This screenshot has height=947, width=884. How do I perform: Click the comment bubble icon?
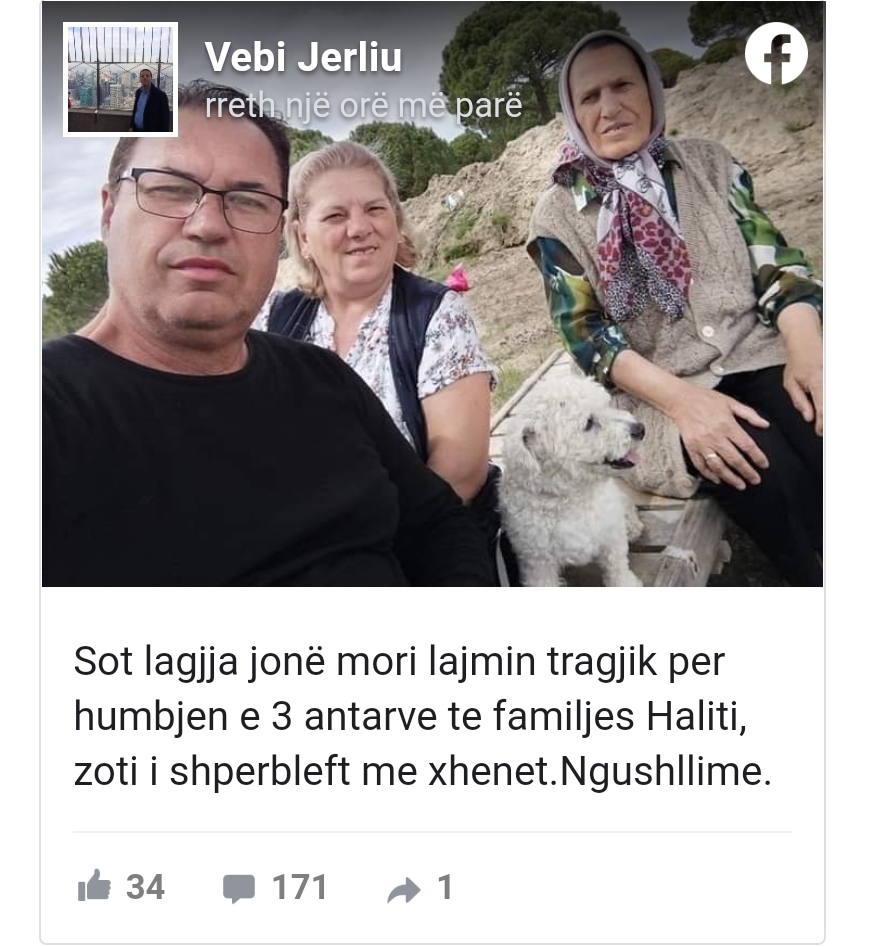pyautogui.click(x=239, y=888)
